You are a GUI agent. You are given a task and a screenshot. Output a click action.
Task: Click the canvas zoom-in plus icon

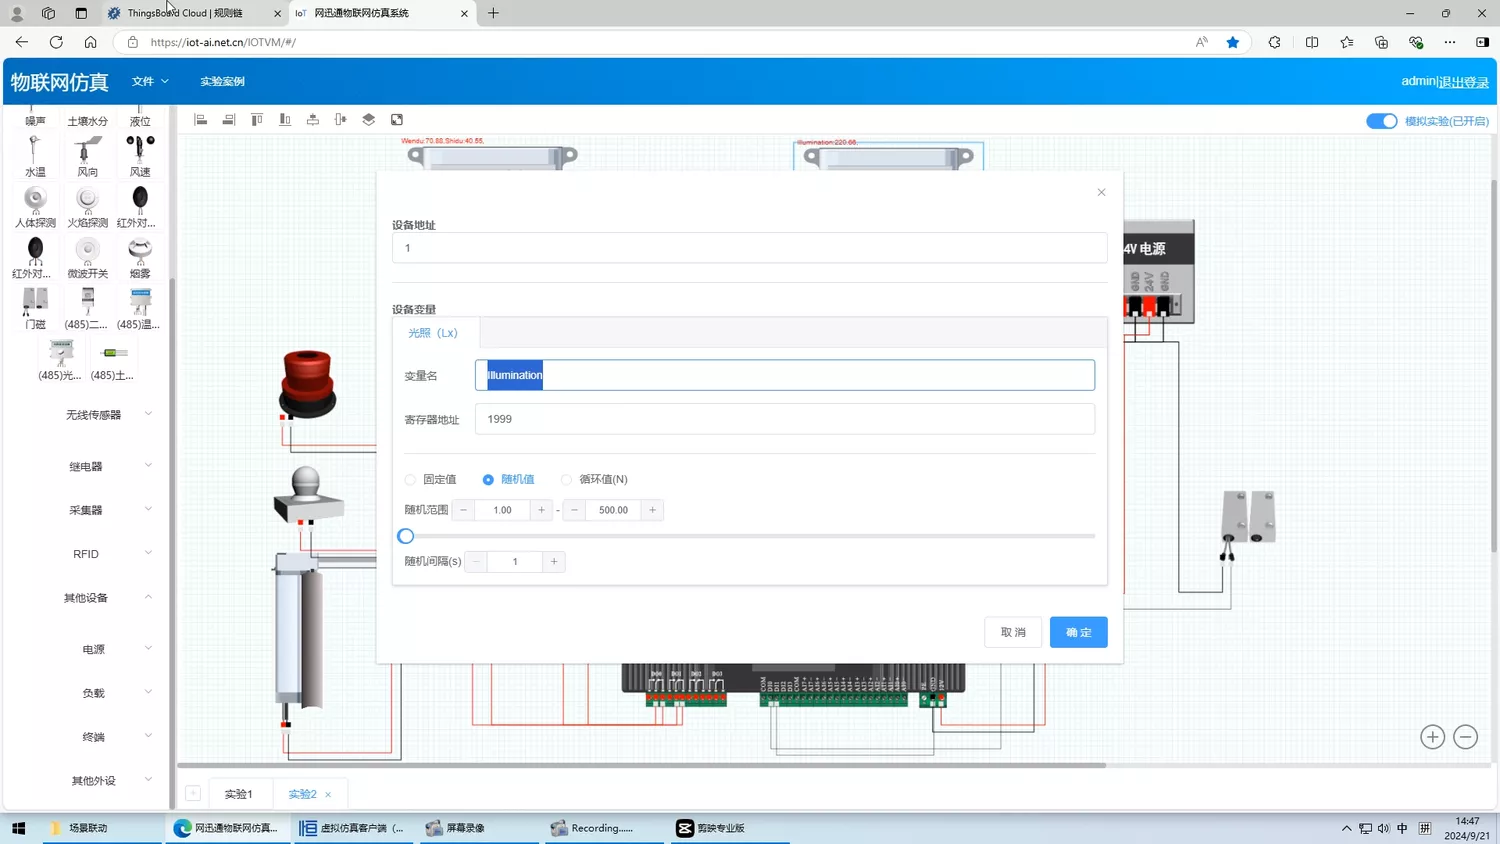tap(1432, 737)
